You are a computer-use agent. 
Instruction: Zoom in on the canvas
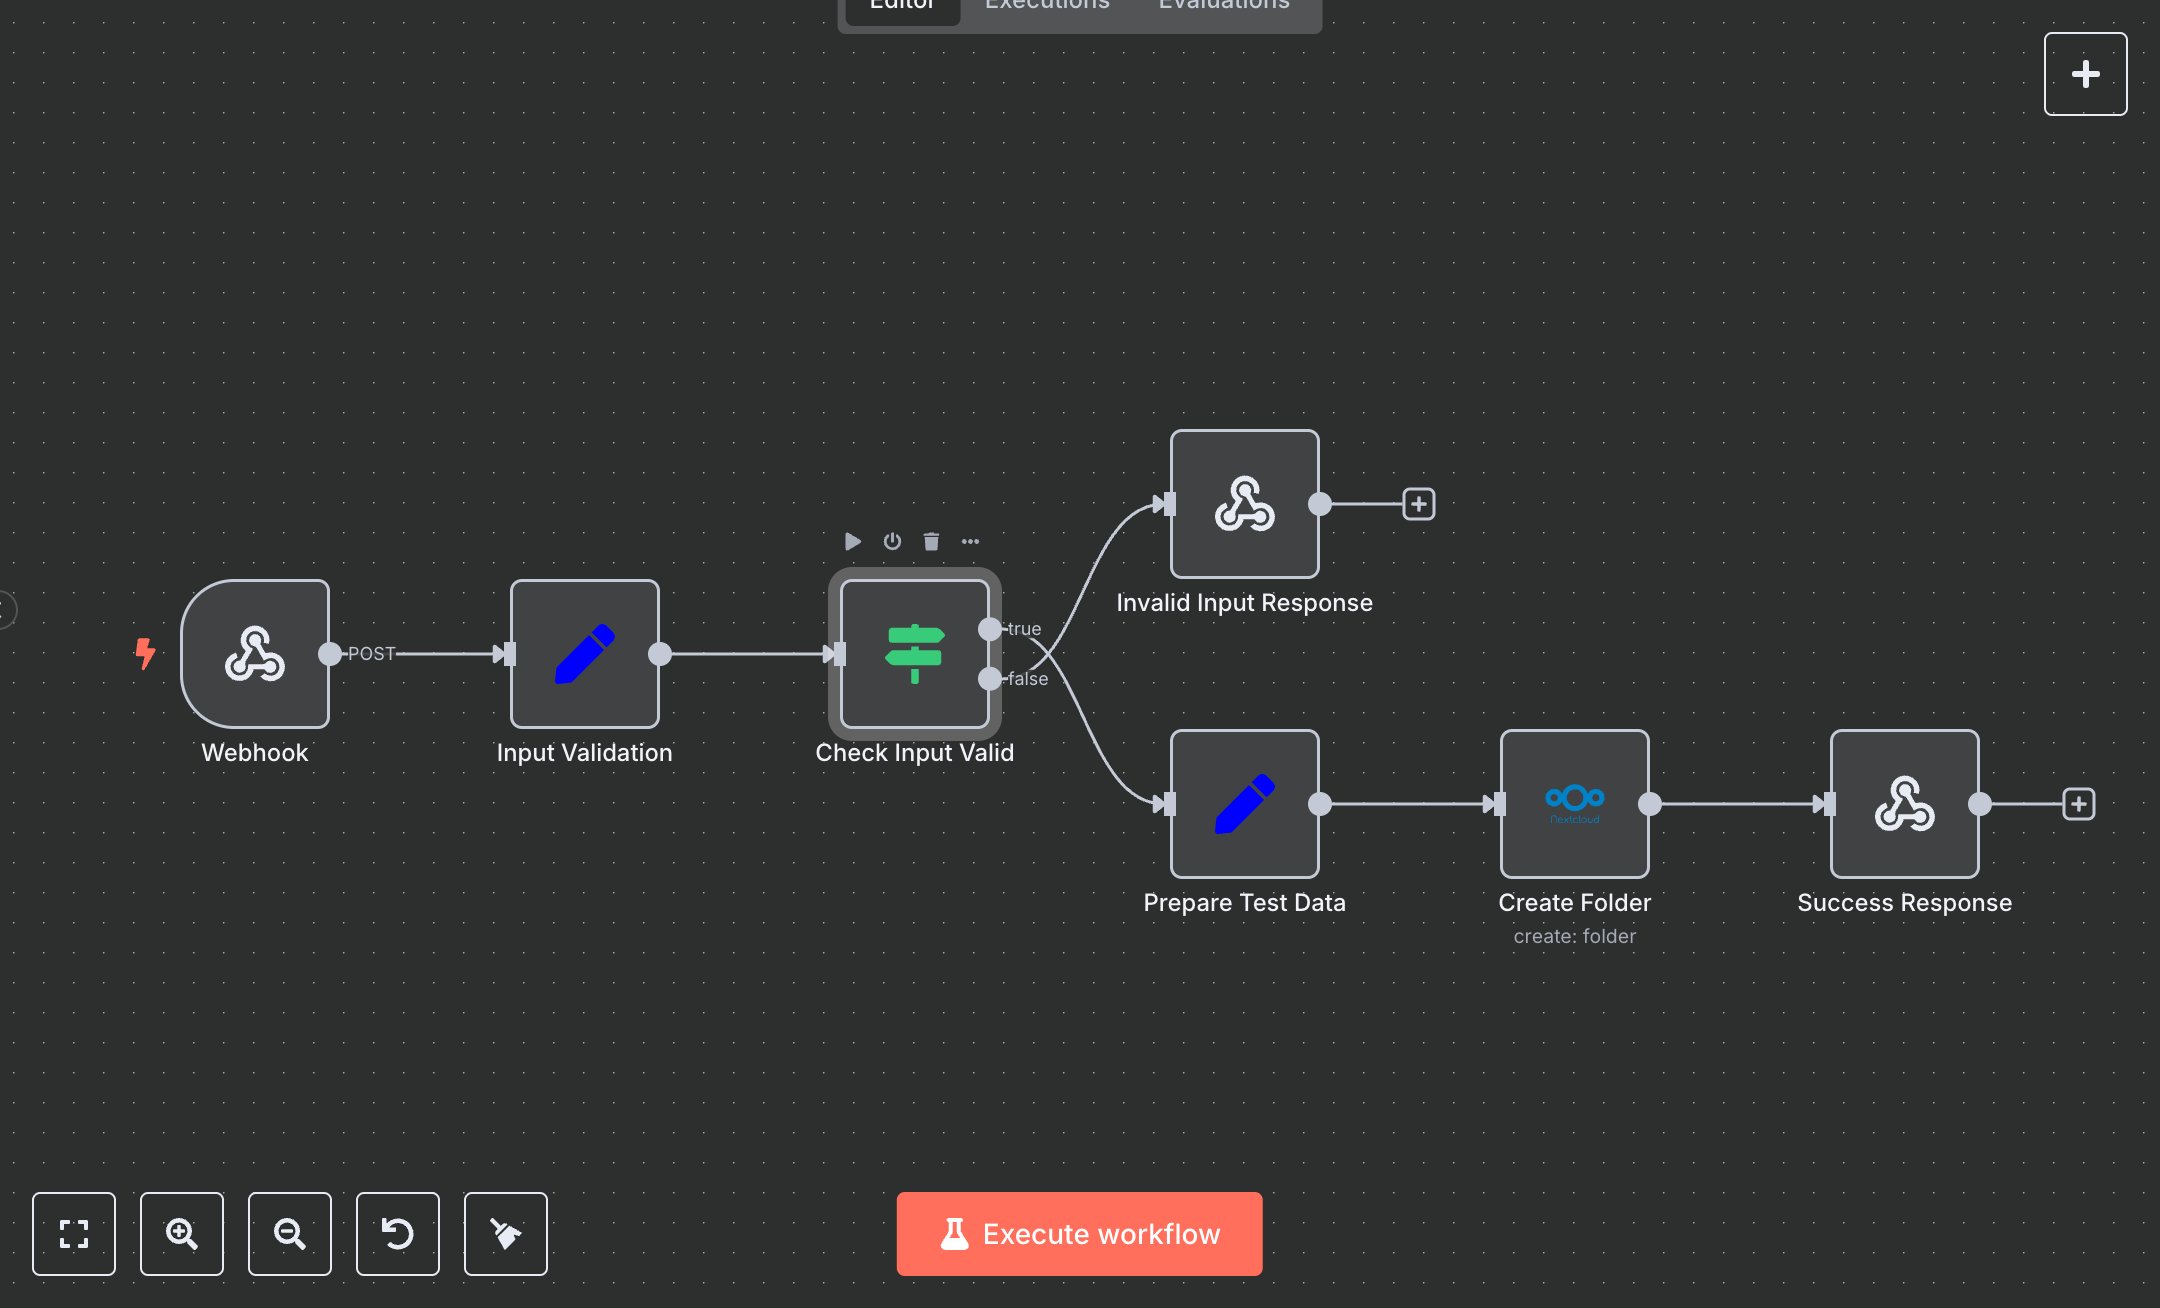[x=182, y=1234]
